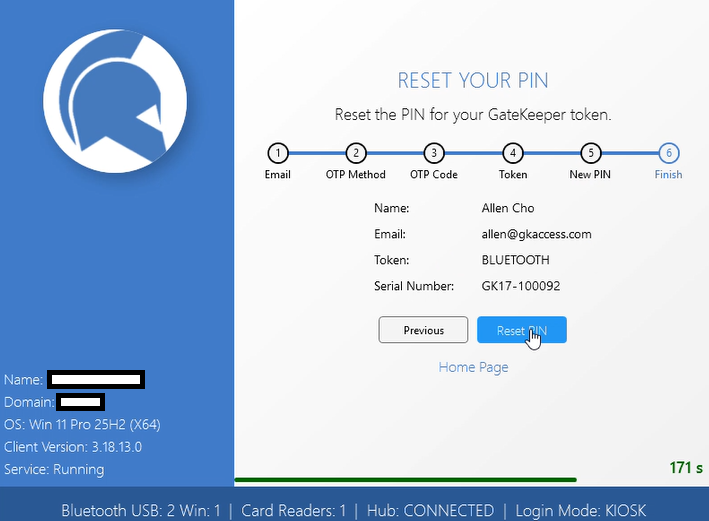Select step 2 OTP Method circle
709x521 pixels.
click(356, 153)
